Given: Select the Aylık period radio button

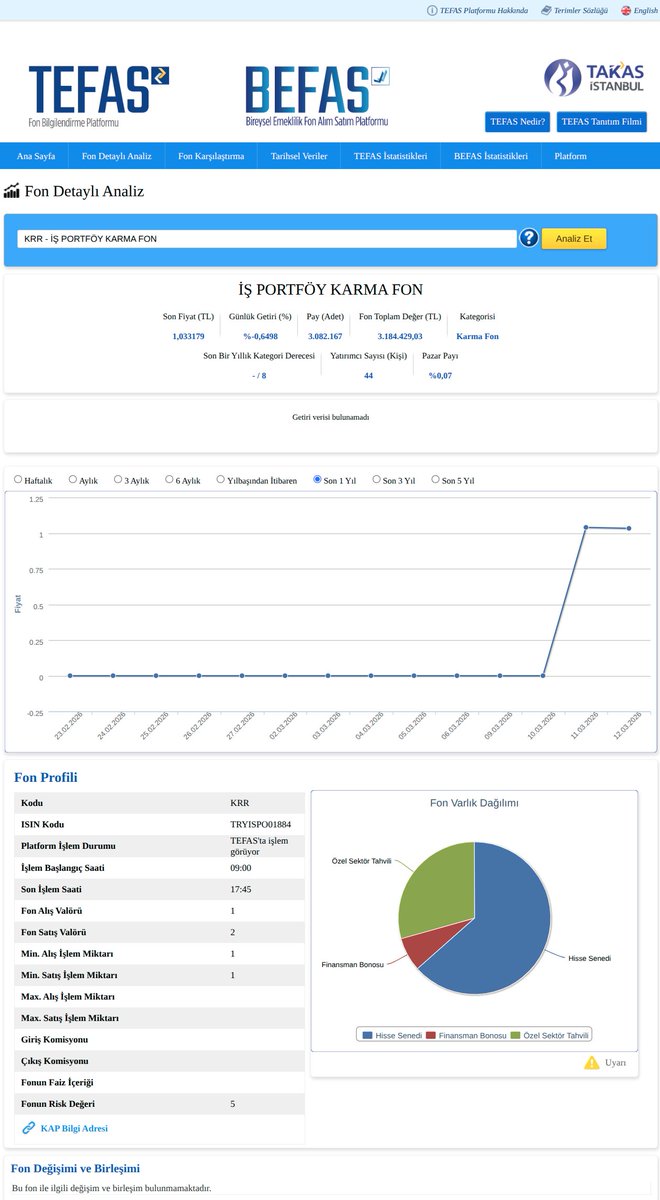Looking at the screenshot, I should click(73, 480).
